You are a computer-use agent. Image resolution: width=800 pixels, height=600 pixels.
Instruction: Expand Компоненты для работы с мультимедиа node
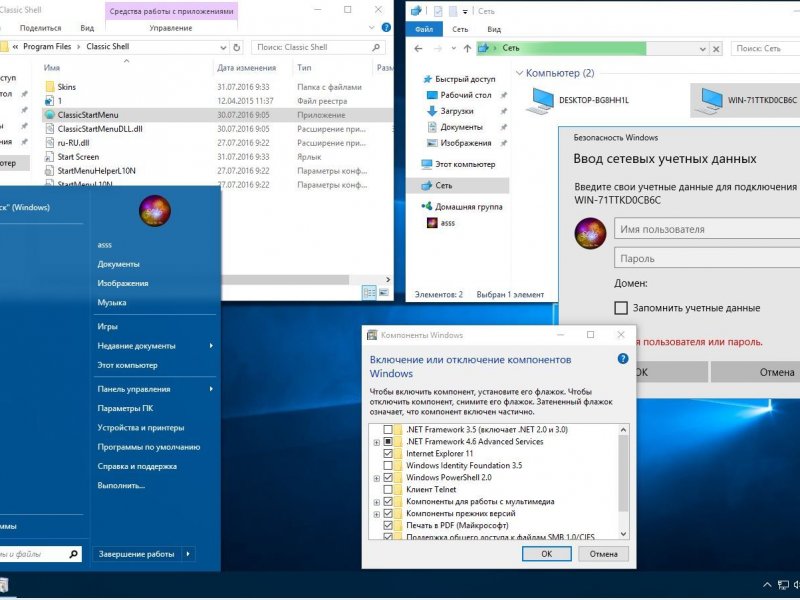377,502
